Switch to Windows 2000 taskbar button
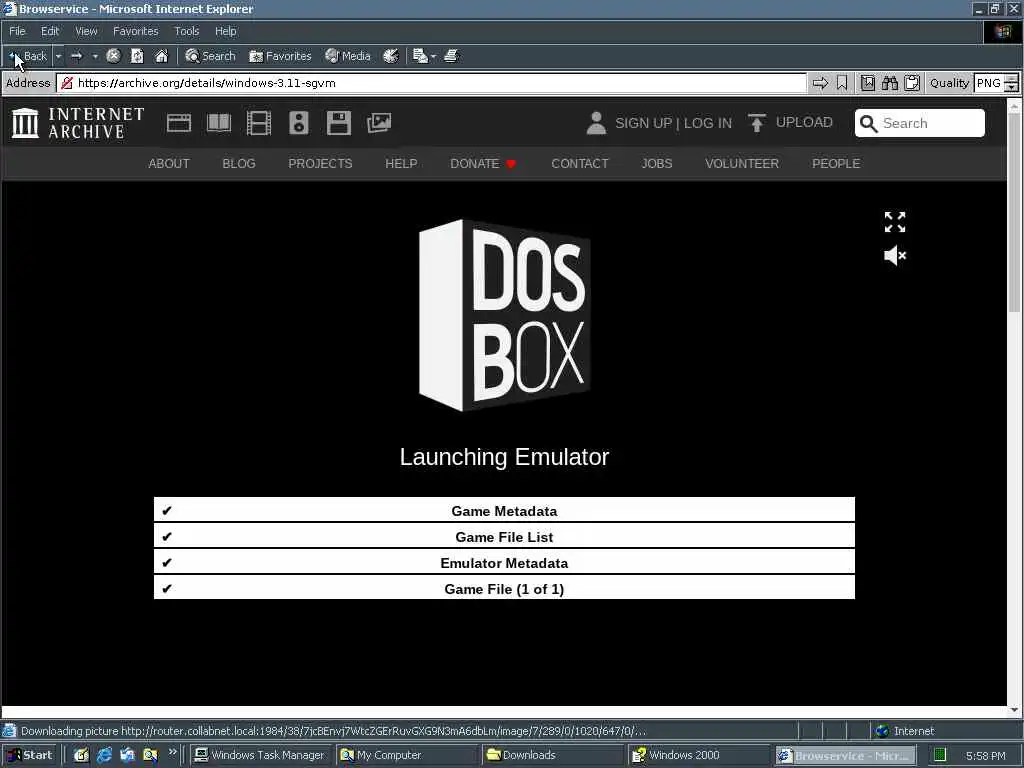1024x768 pixels. [700, 755]
